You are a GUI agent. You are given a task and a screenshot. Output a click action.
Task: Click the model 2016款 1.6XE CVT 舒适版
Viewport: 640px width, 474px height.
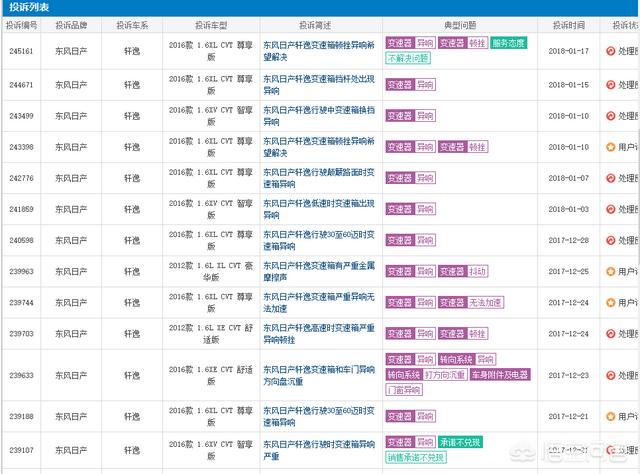pyautogui.click(x=211, y=376)
